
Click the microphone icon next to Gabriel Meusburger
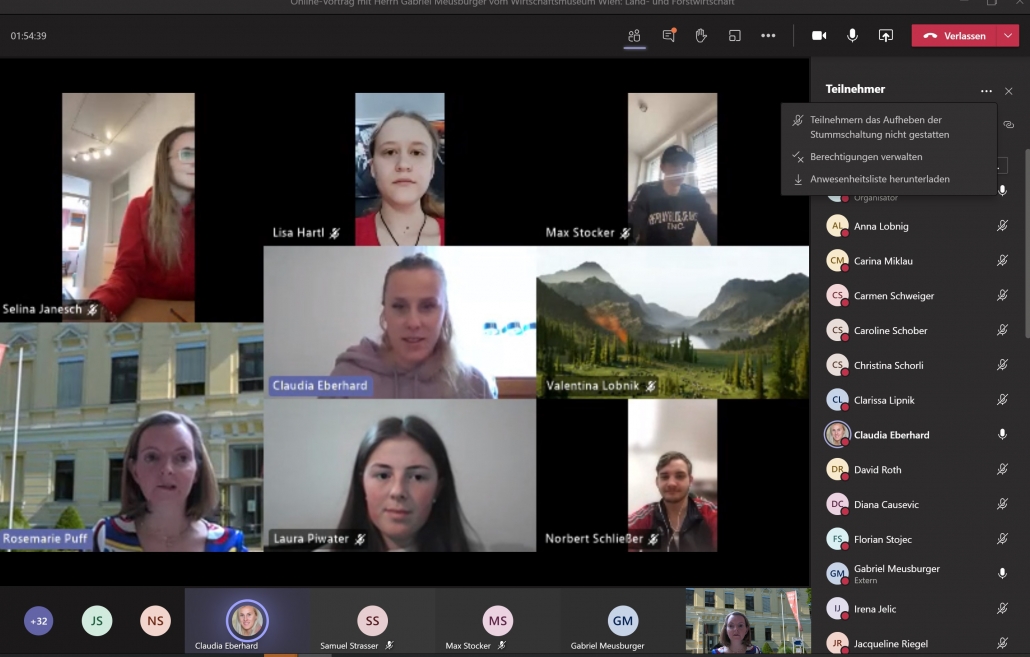point(1002,573)
